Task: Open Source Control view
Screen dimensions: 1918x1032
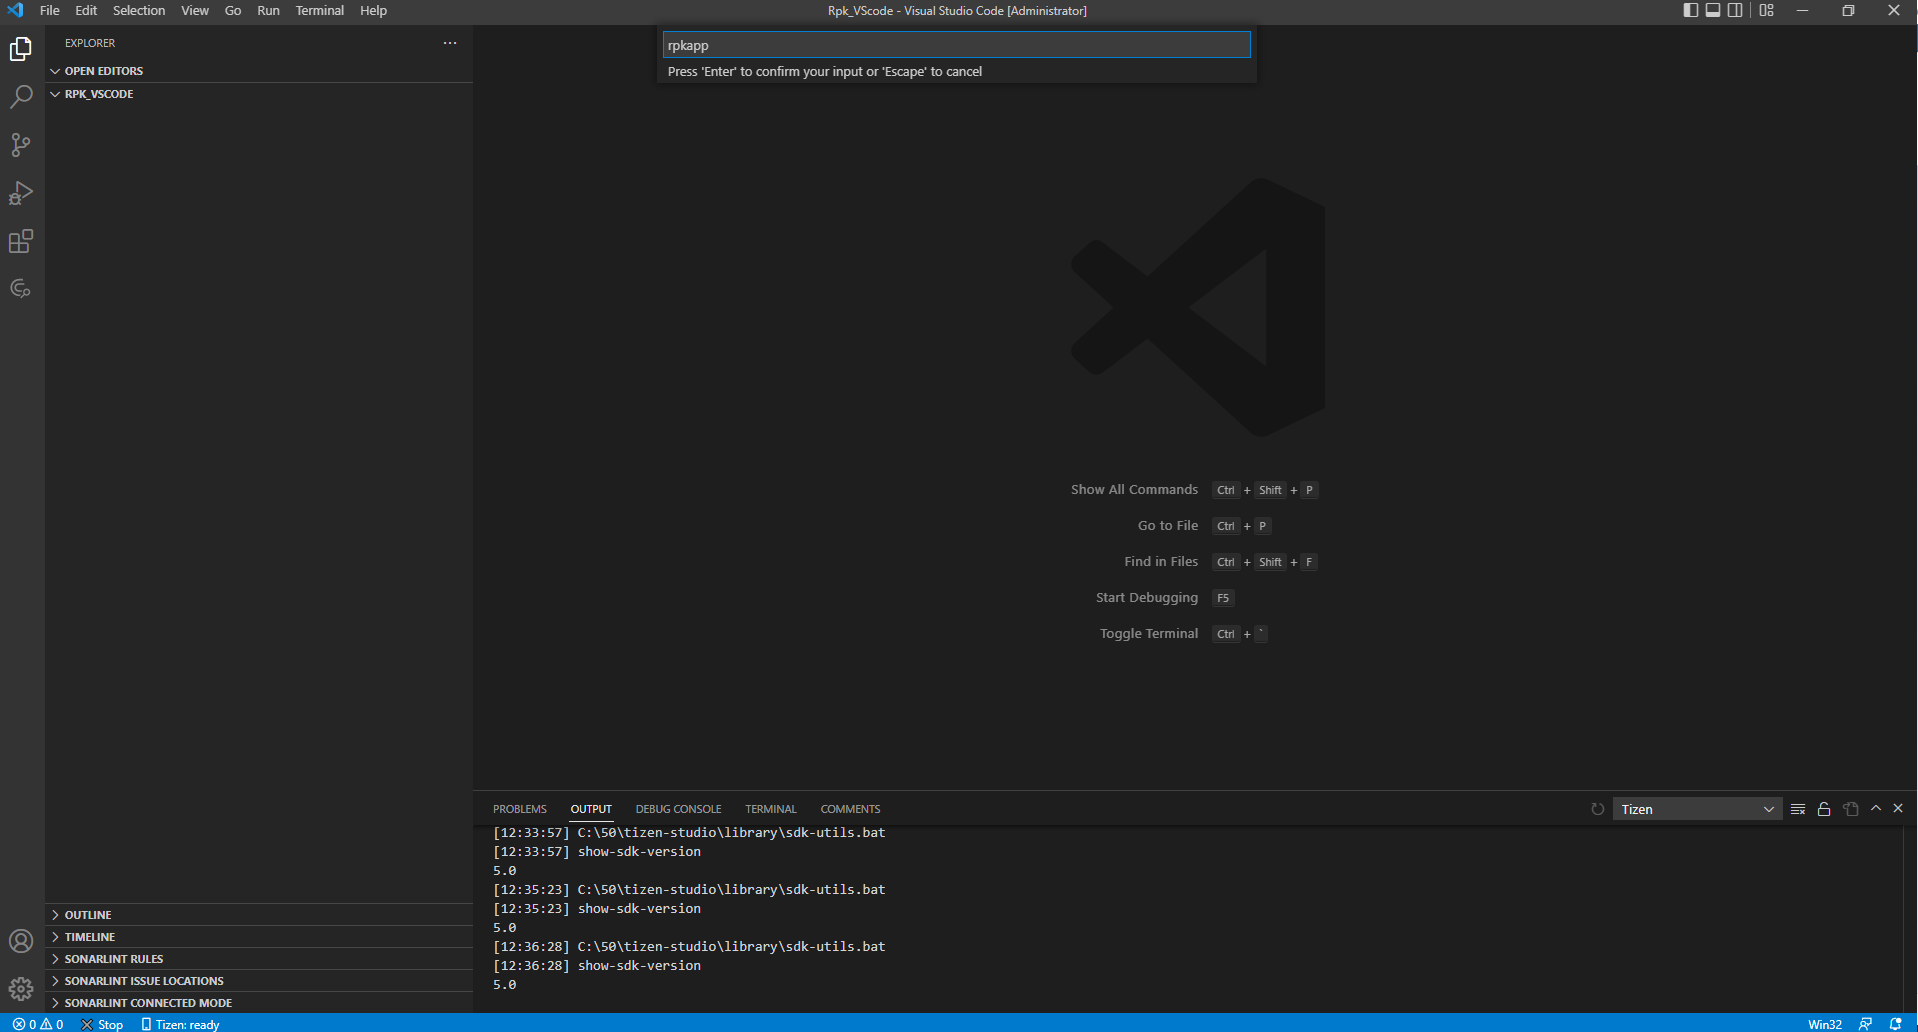Action: [21, 145]
